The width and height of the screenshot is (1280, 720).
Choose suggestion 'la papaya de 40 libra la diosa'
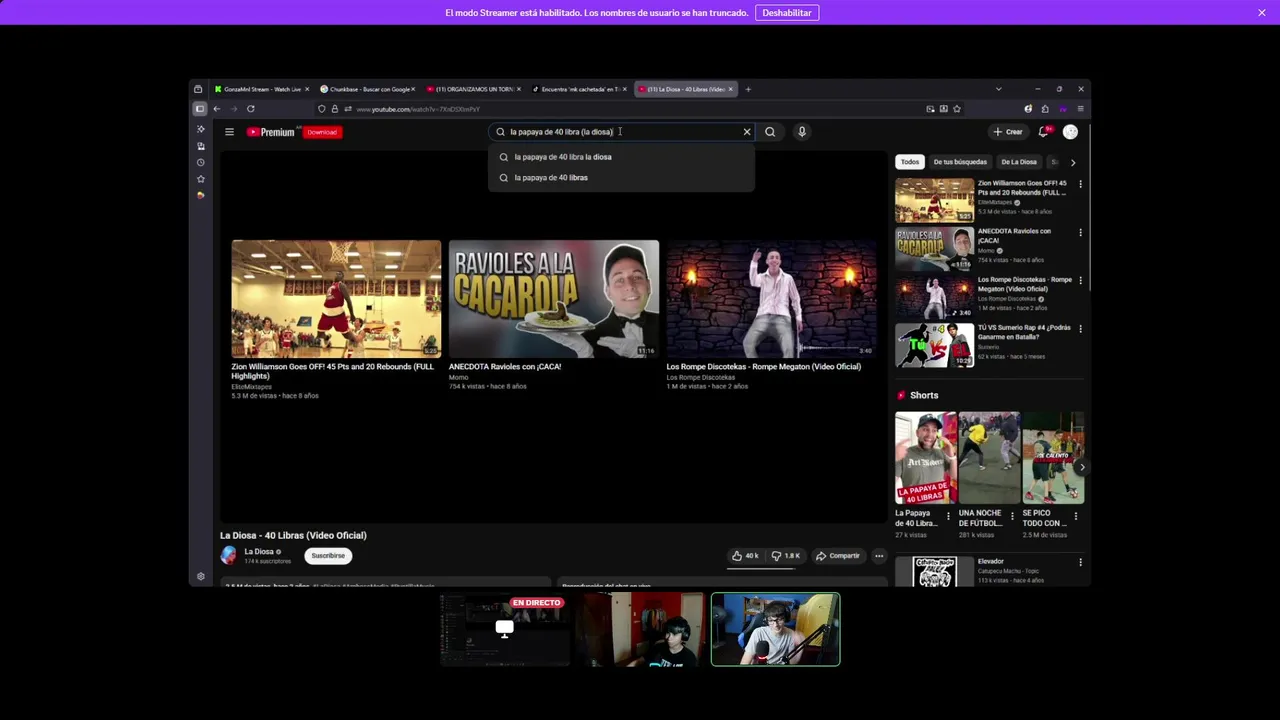pyautogui.click(x=621, y=157)
